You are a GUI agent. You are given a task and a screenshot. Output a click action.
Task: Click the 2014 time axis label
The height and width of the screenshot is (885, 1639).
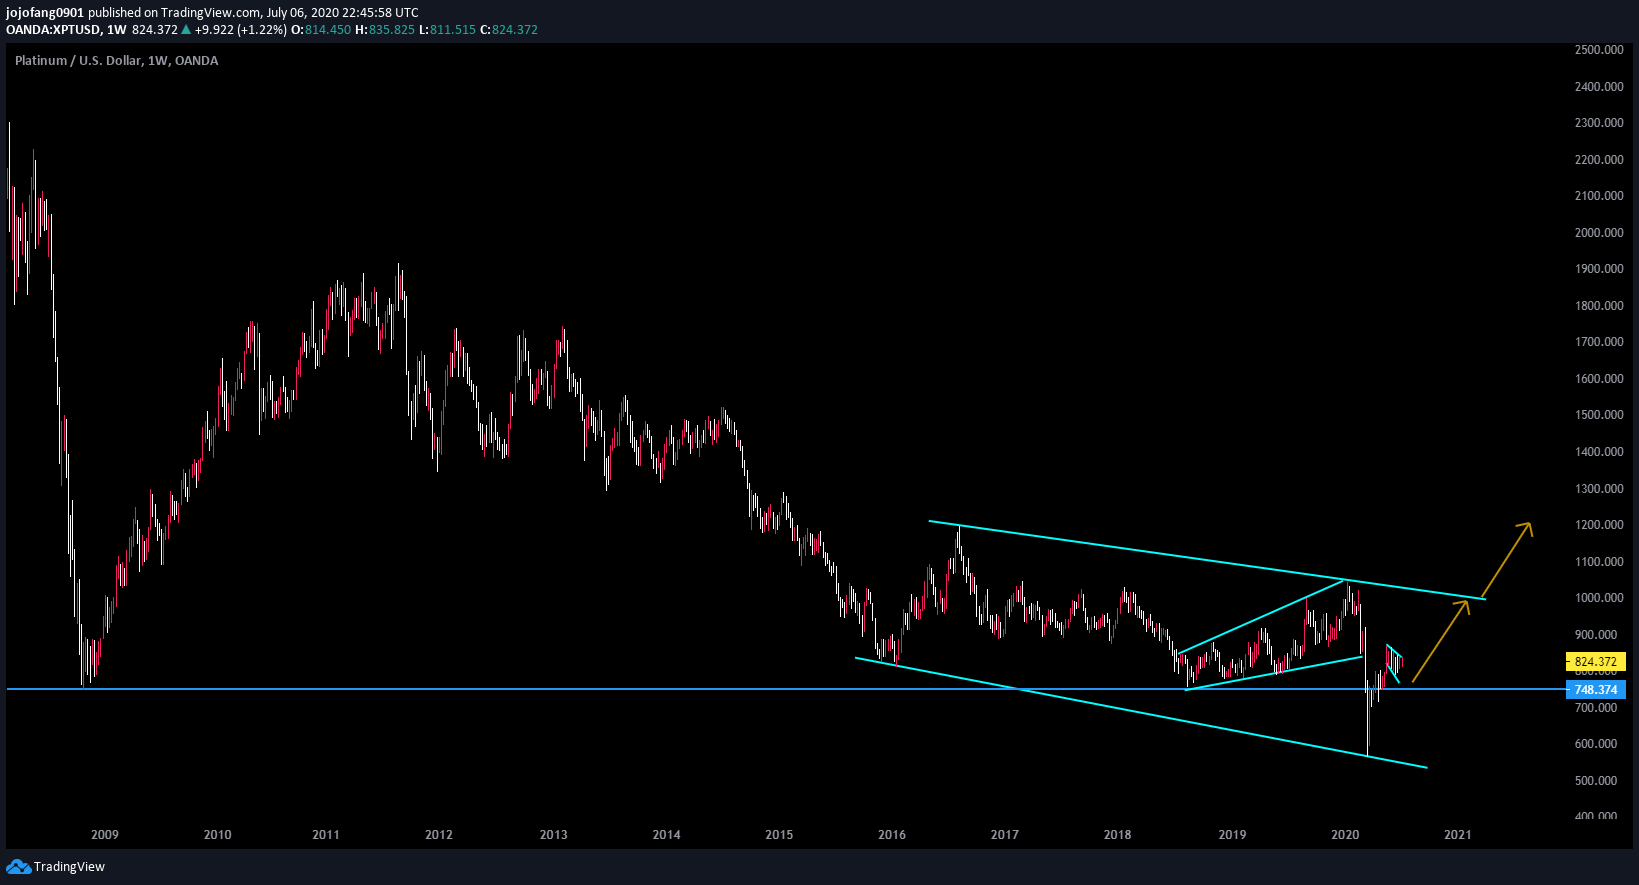tap(667, 835)
